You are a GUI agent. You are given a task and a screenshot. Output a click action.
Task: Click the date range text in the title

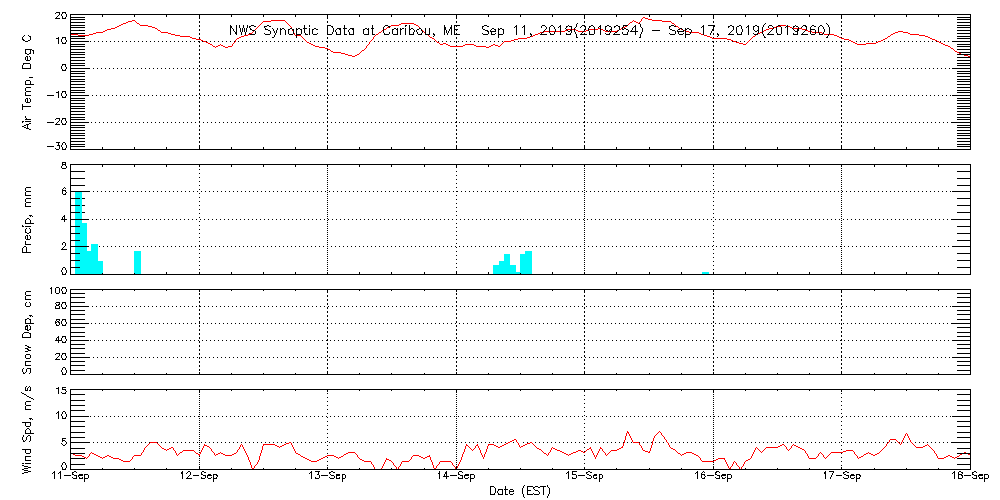[x=656, y=31]
